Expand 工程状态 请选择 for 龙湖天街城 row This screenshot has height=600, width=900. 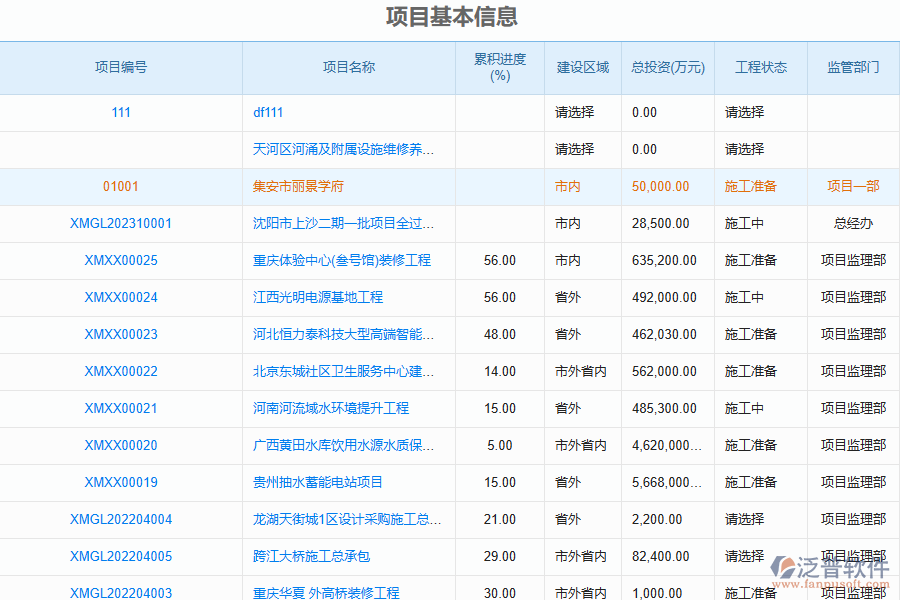point(744,519)
